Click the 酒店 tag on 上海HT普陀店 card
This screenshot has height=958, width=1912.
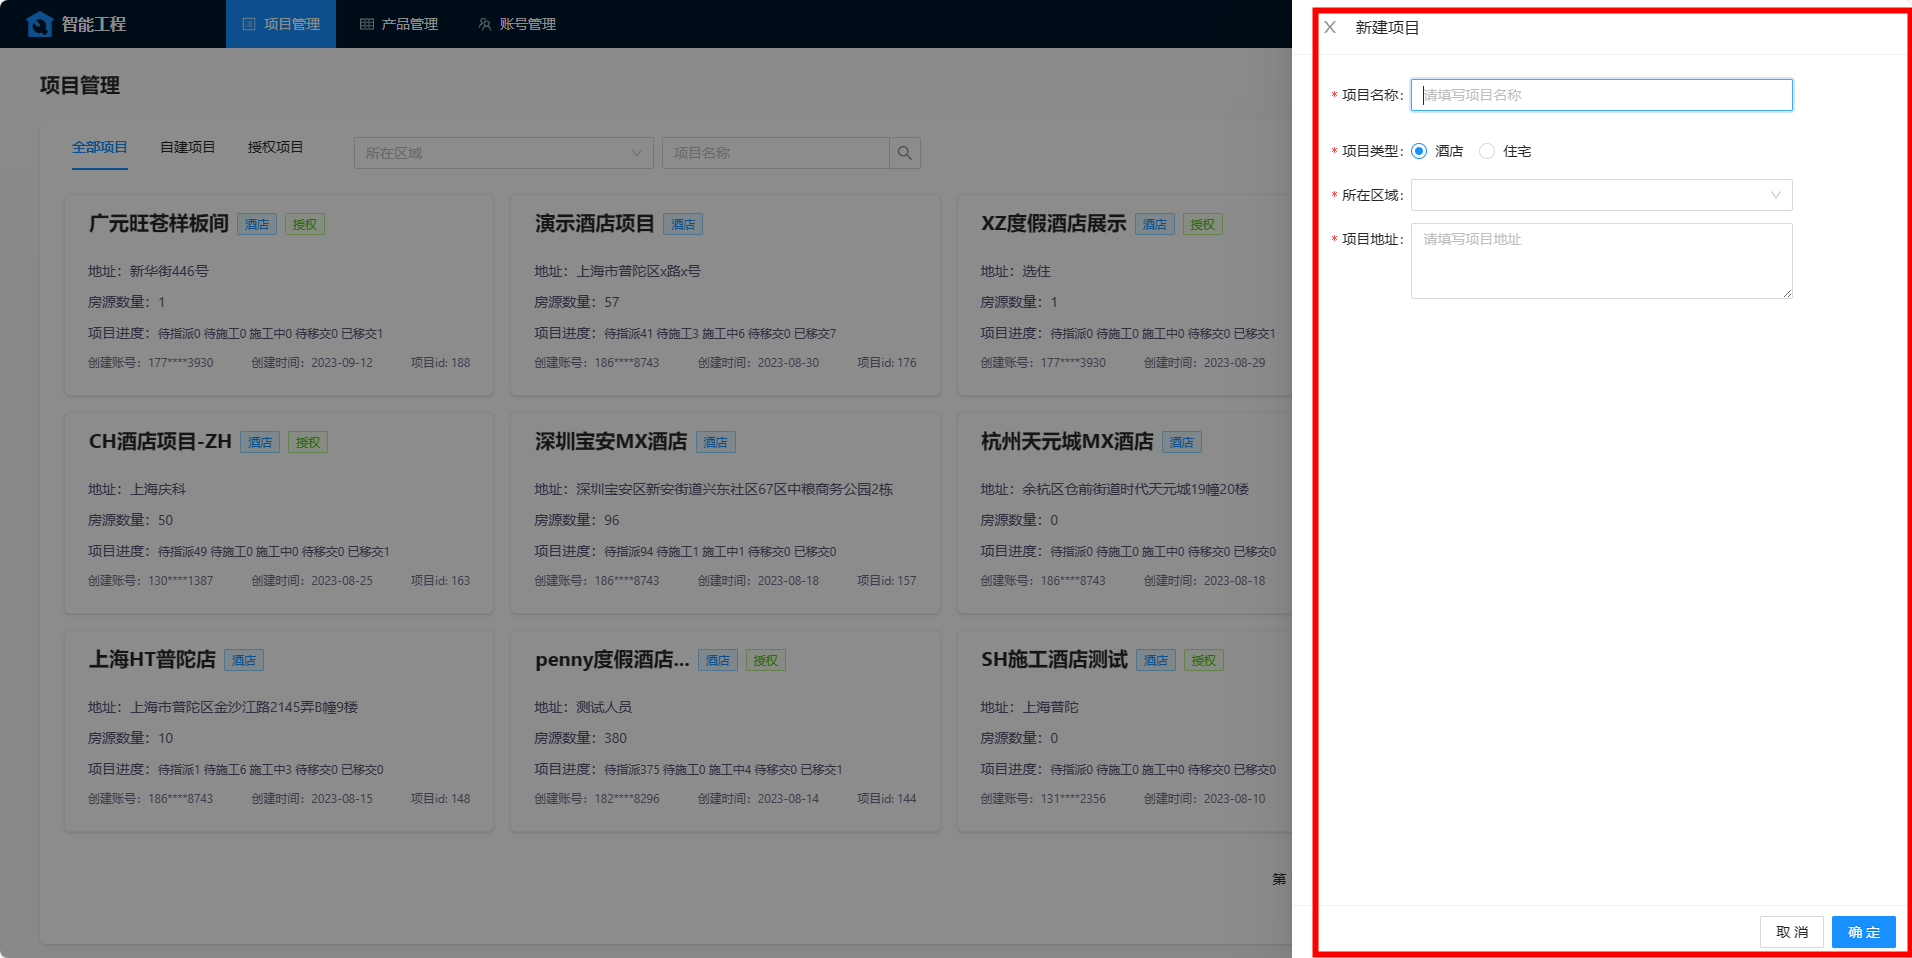coord(244,661)
